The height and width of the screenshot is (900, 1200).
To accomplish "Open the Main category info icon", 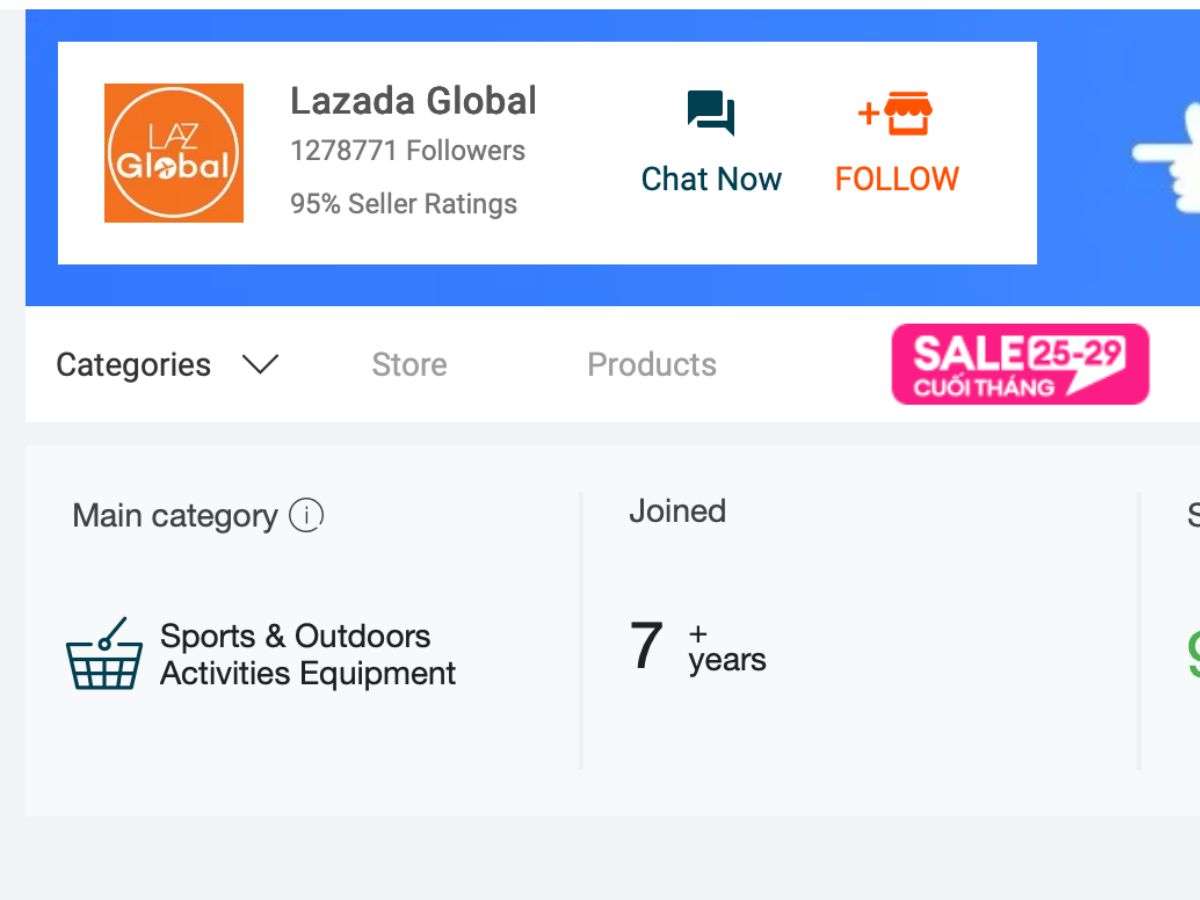I will click(x=306, y=516).
